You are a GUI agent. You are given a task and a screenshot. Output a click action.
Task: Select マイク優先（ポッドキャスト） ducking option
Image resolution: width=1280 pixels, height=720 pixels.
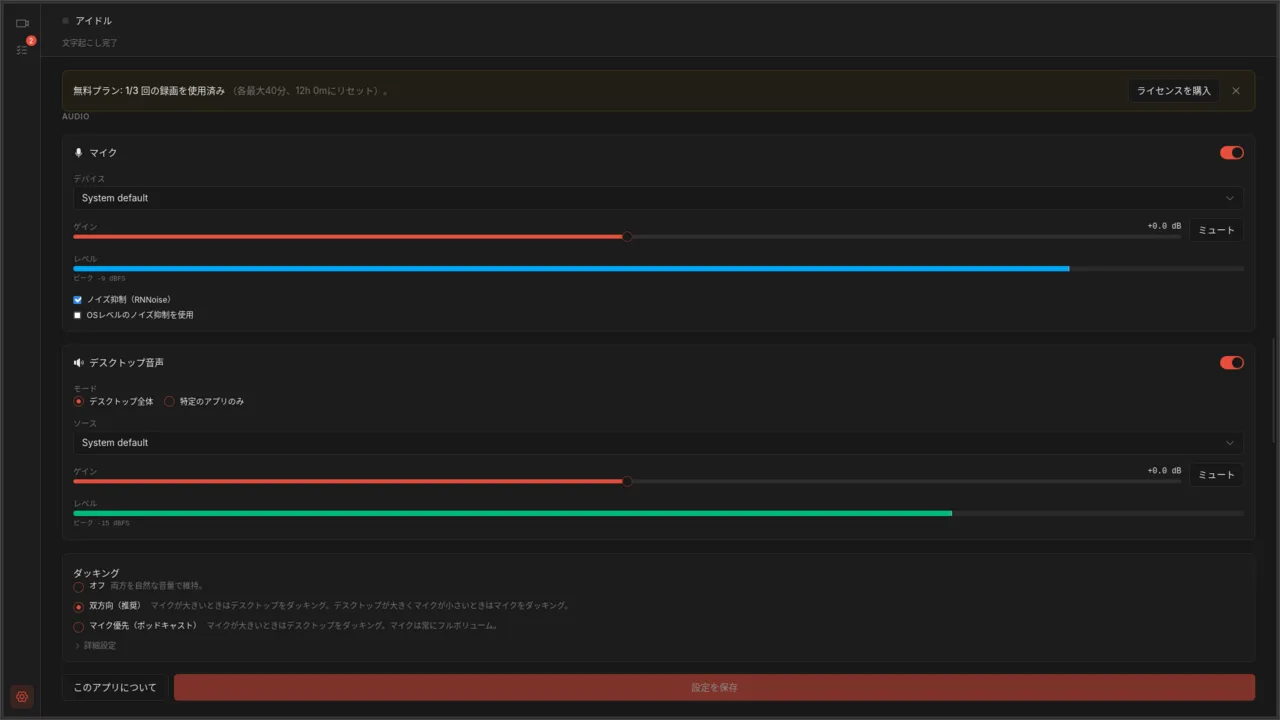point(79,627)
